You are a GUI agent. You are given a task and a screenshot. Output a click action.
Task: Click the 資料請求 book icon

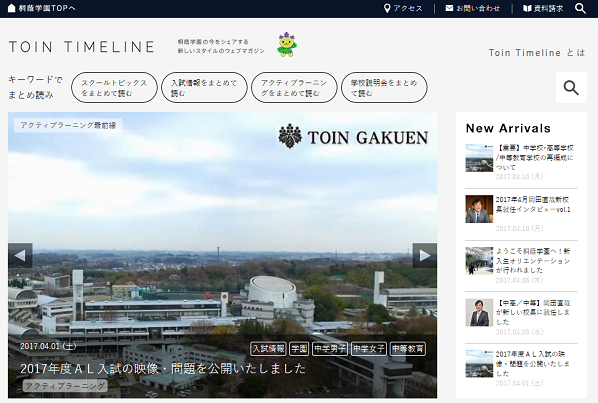[x=527, y=8]
